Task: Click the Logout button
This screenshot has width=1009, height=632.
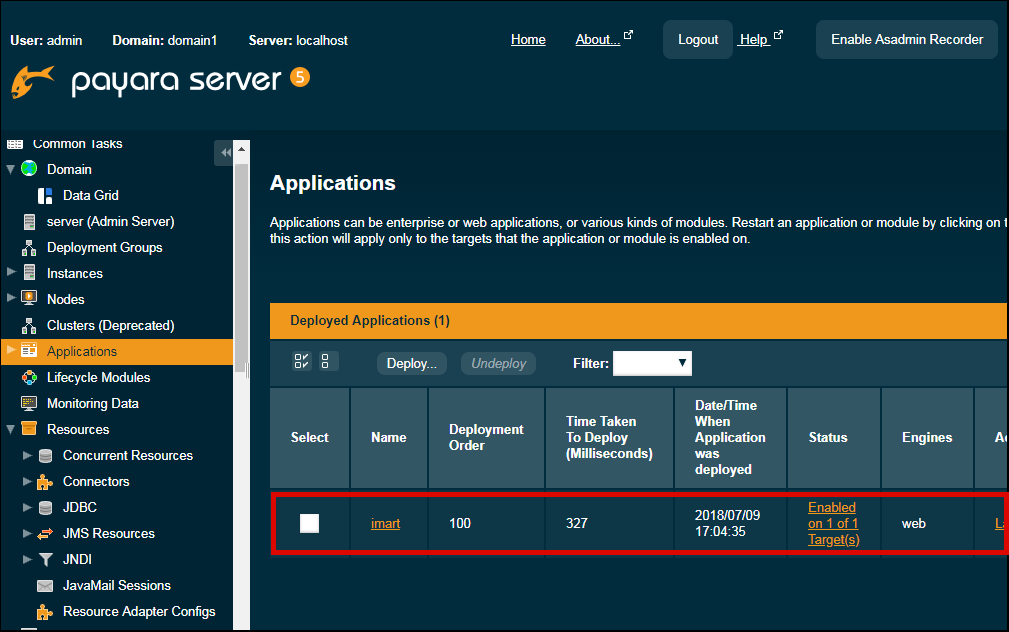Action: 697,40
